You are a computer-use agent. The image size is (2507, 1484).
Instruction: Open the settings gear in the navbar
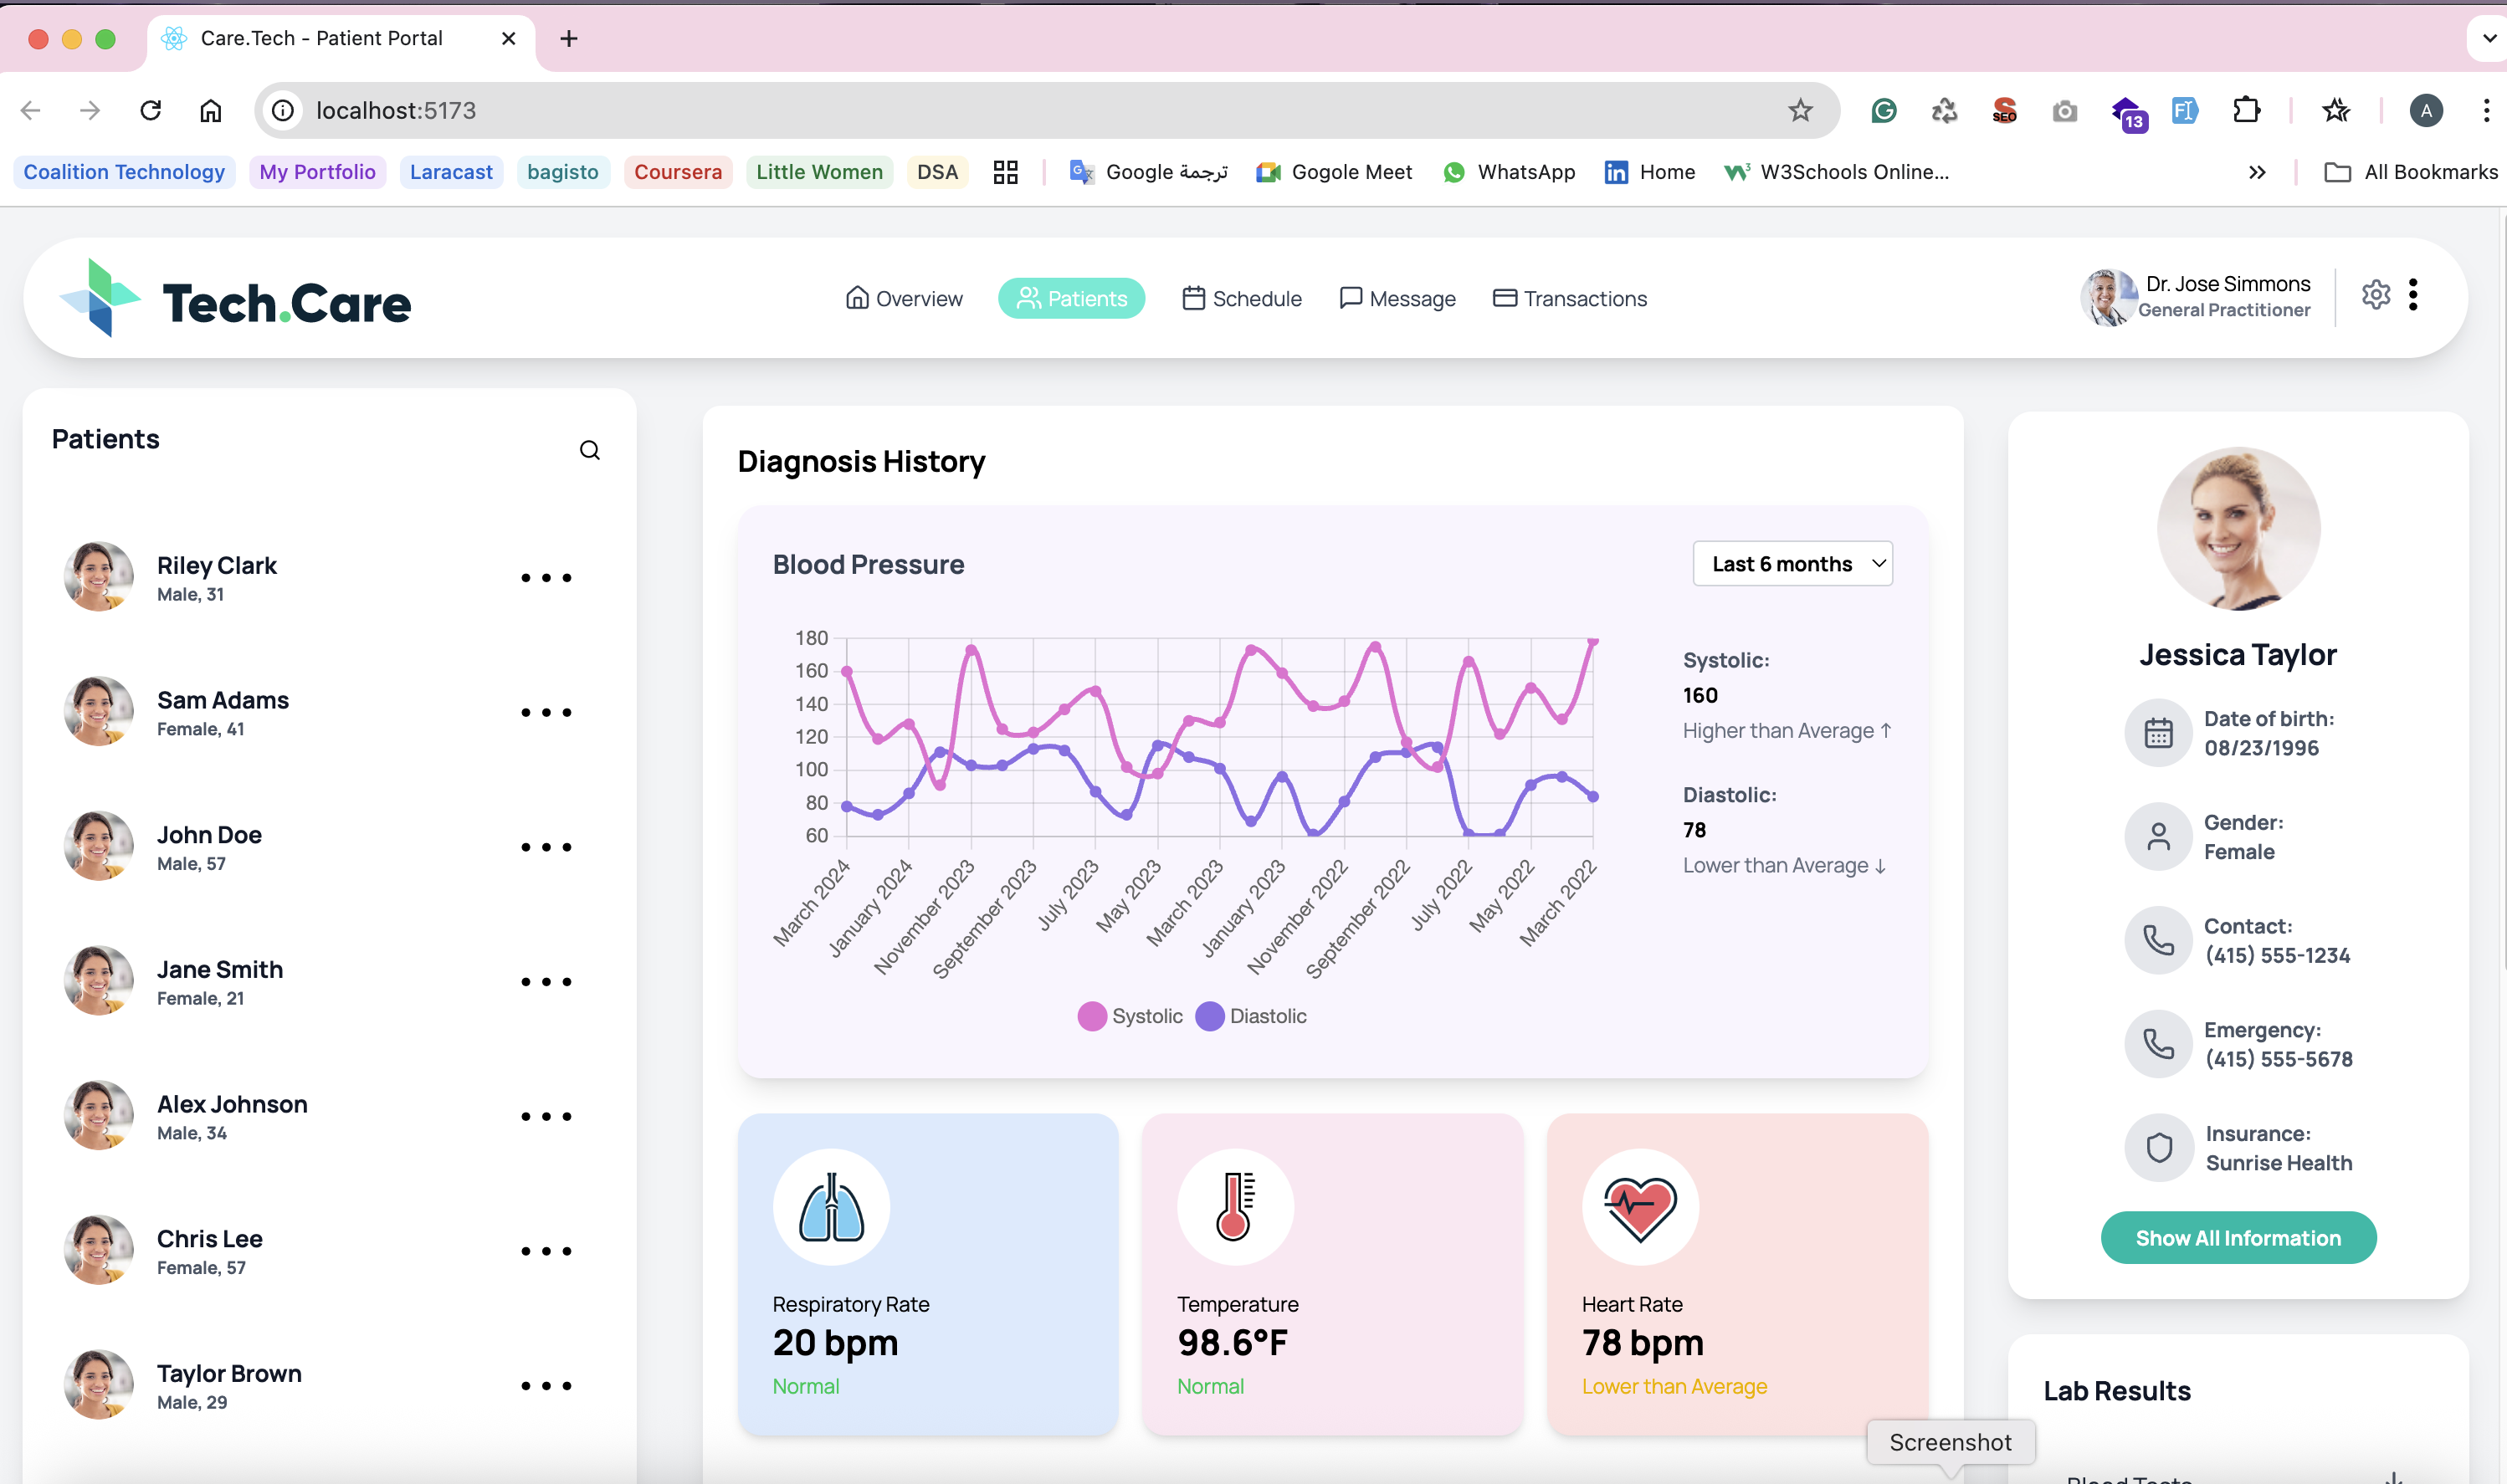[x=2376, y=294]
